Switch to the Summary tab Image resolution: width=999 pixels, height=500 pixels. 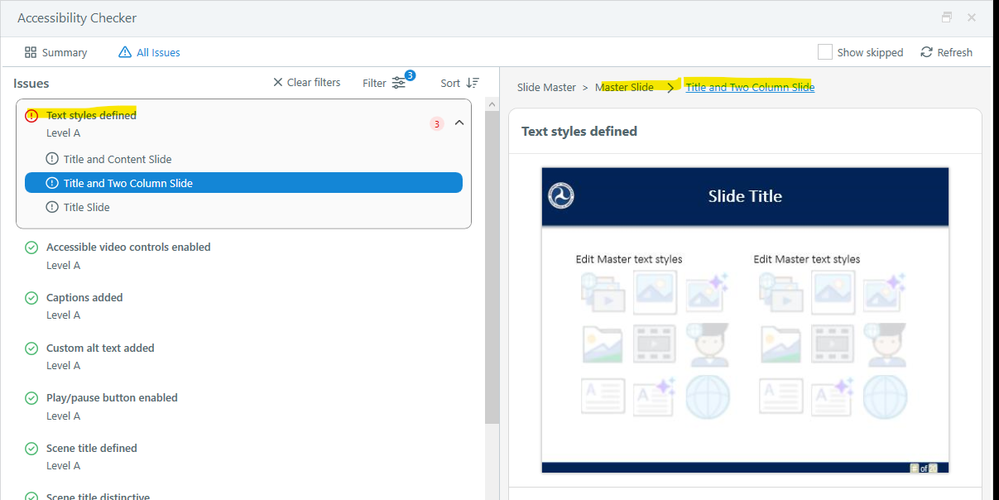(55, 53)
